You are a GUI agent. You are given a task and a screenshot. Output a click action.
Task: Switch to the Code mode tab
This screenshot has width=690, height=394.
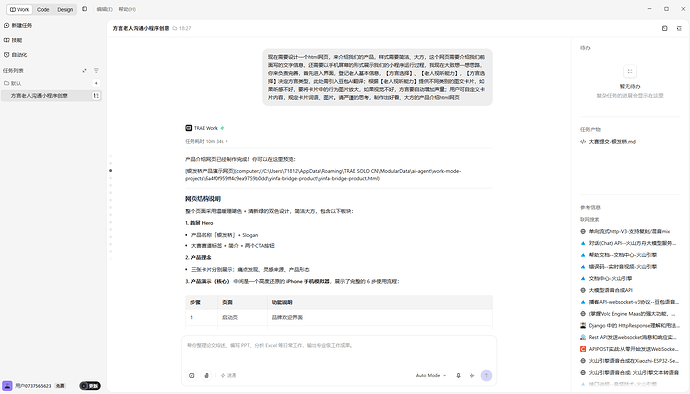tap(43, 9)
